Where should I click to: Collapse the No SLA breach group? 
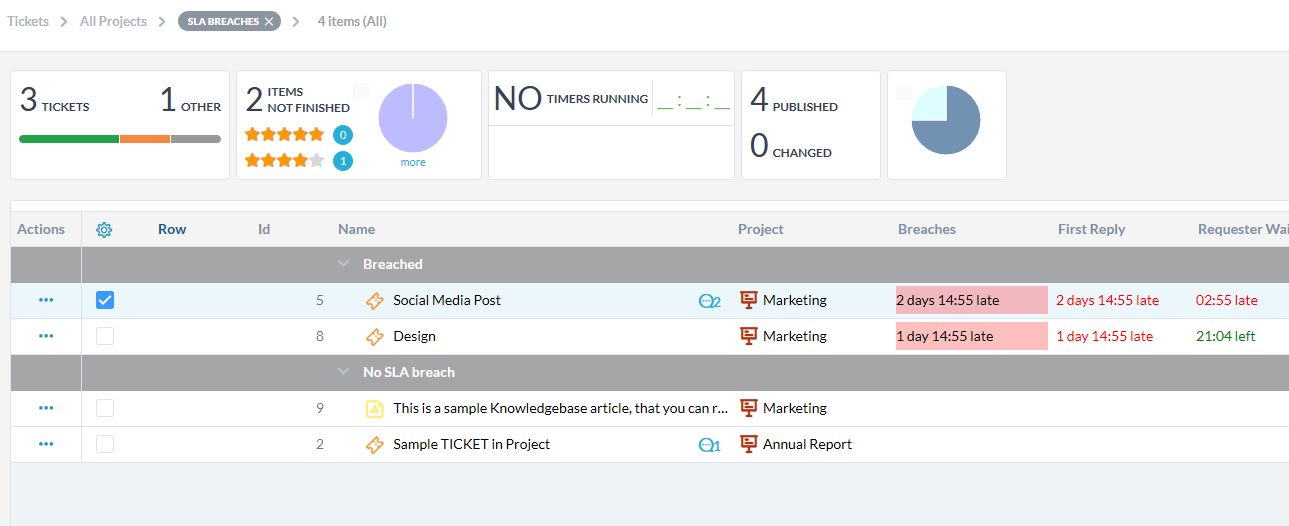click(x=344, y=372)
